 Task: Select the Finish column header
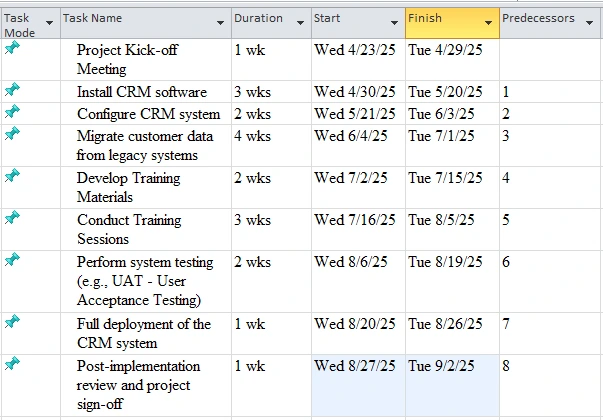pos(440,19)
